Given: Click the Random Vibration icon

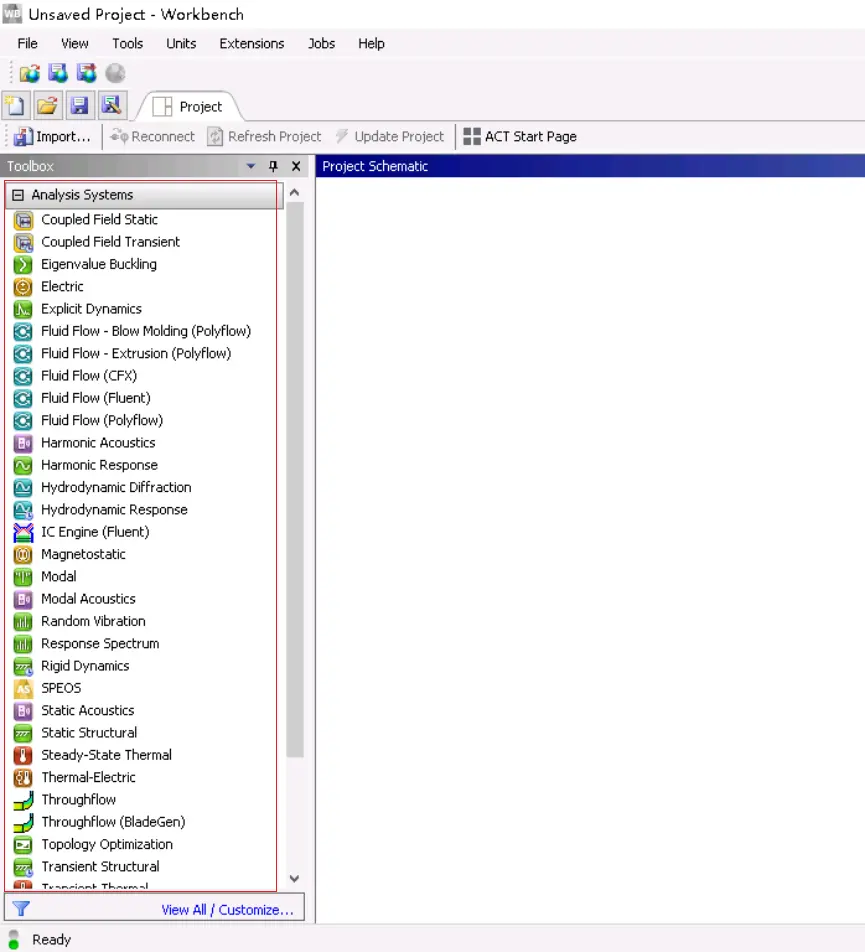Looking at the screenshot, I should pyautogui.click(x=23, y=621).
